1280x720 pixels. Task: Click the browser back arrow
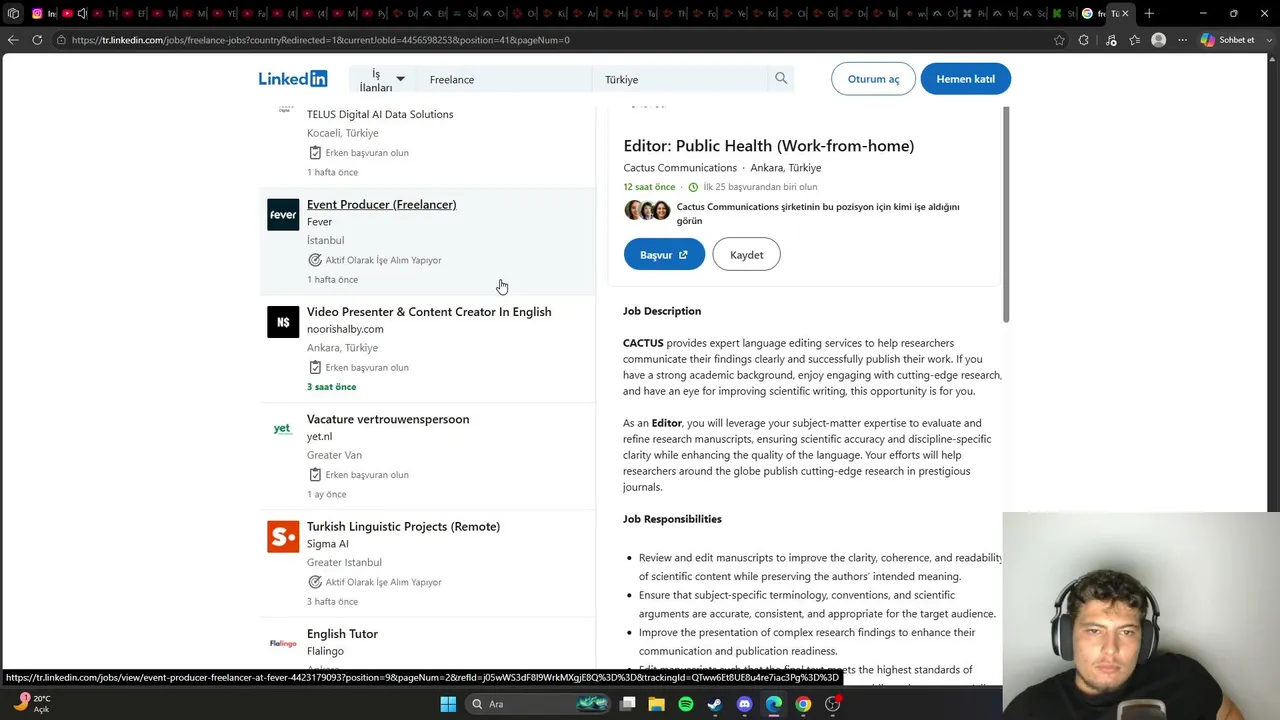coord(13,40)
